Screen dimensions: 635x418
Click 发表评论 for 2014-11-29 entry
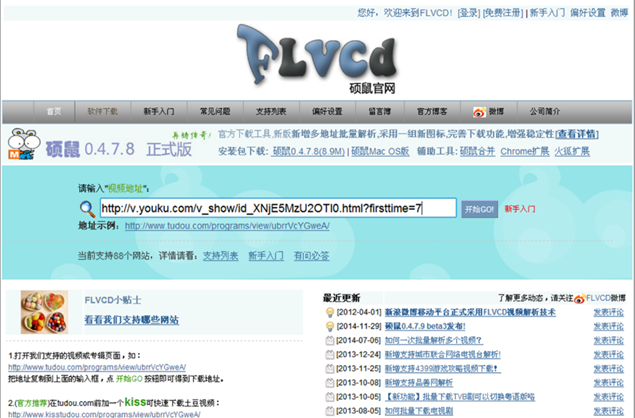(x=609, y=326)
